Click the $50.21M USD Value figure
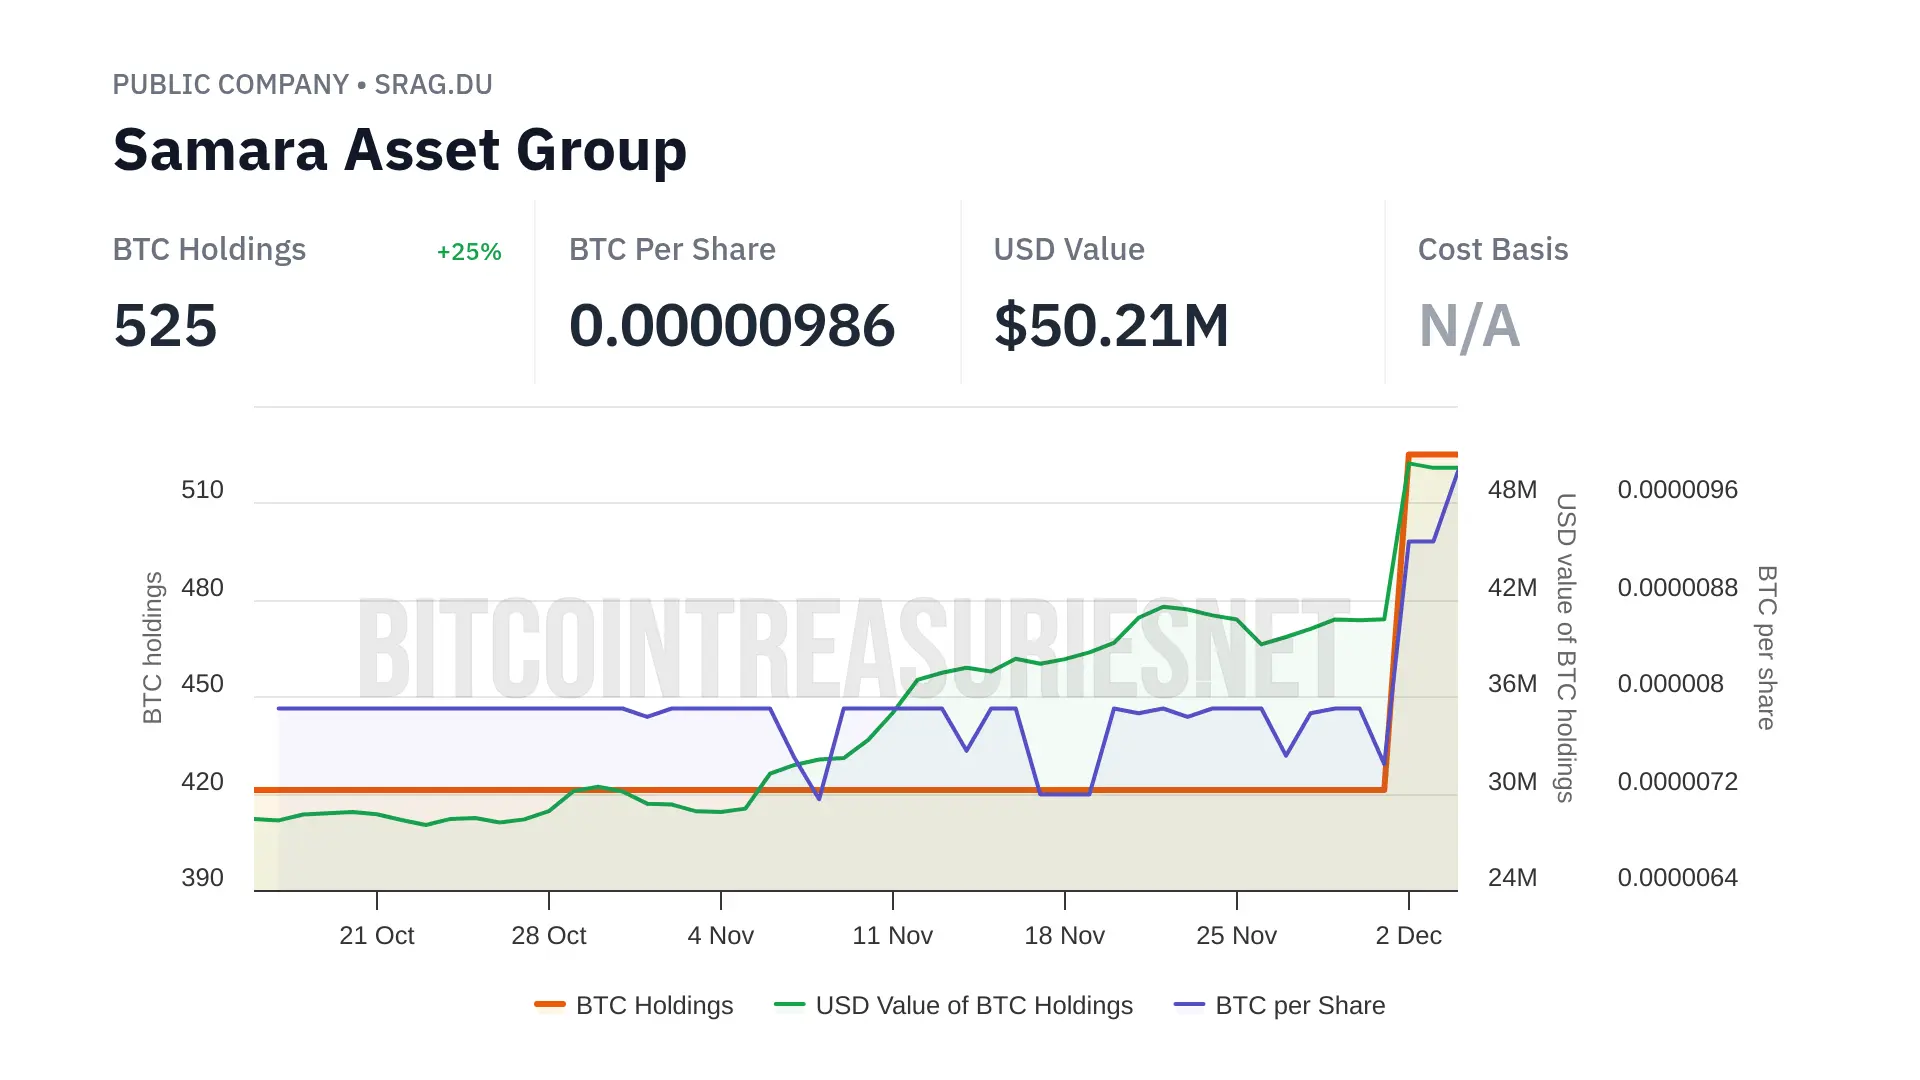The image size is (1920, 1080). click(1111, 326)
